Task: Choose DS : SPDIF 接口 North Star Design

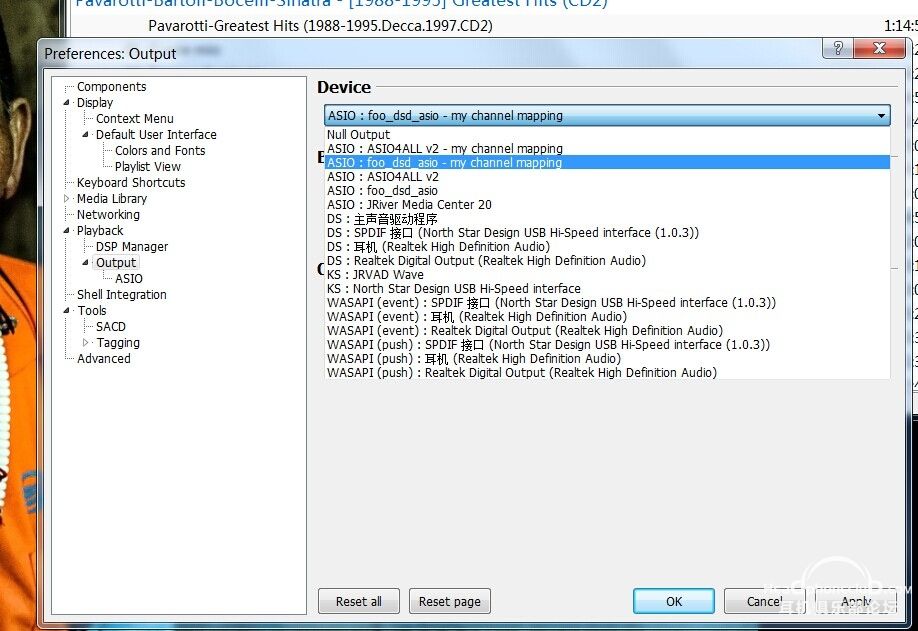Action: tap(607, 233)
